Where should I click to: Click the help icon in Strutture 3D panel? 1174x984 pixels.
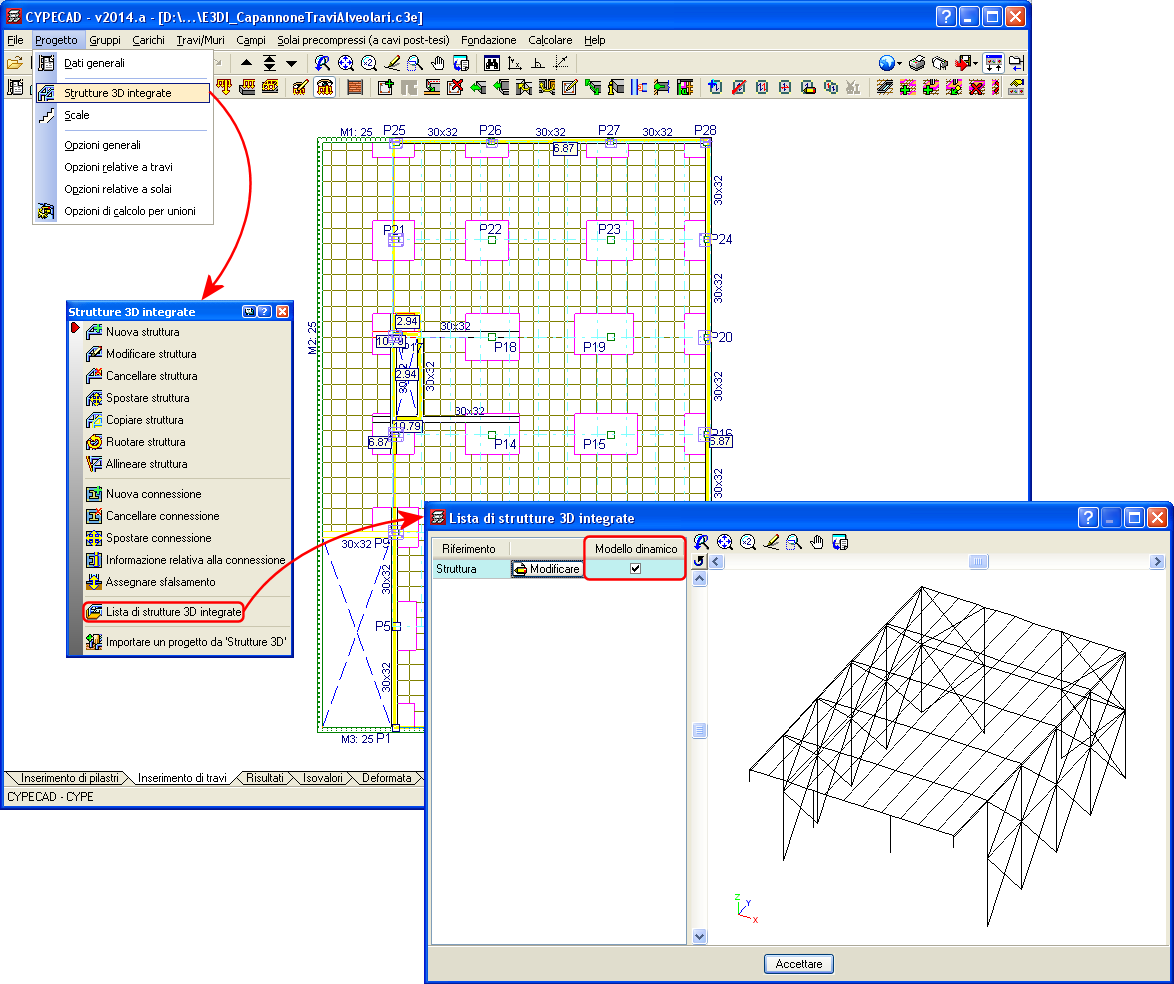(x=265, y=312)
